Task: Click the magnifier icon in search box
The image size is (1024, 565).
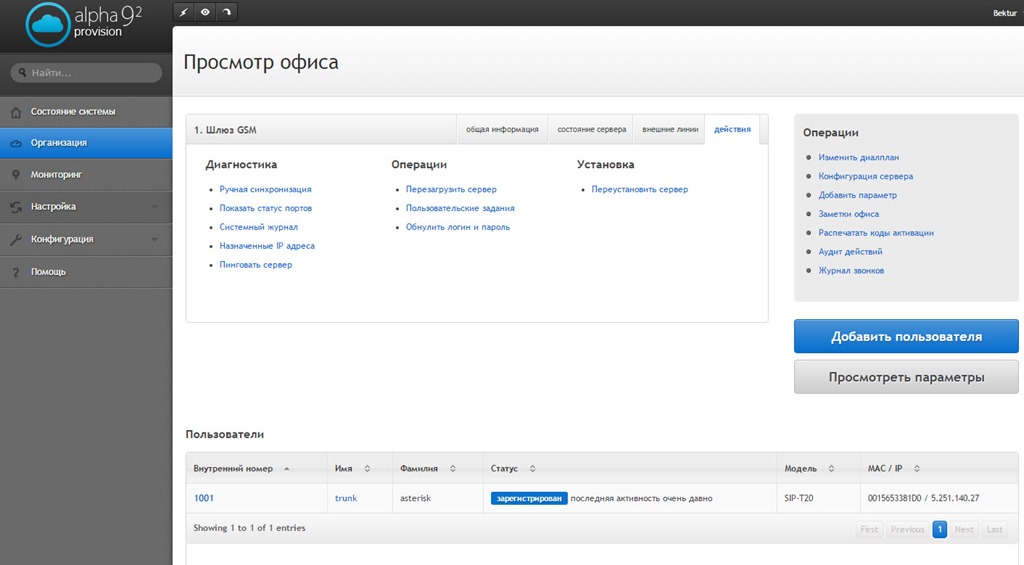Action: click(x=22, y=73)
